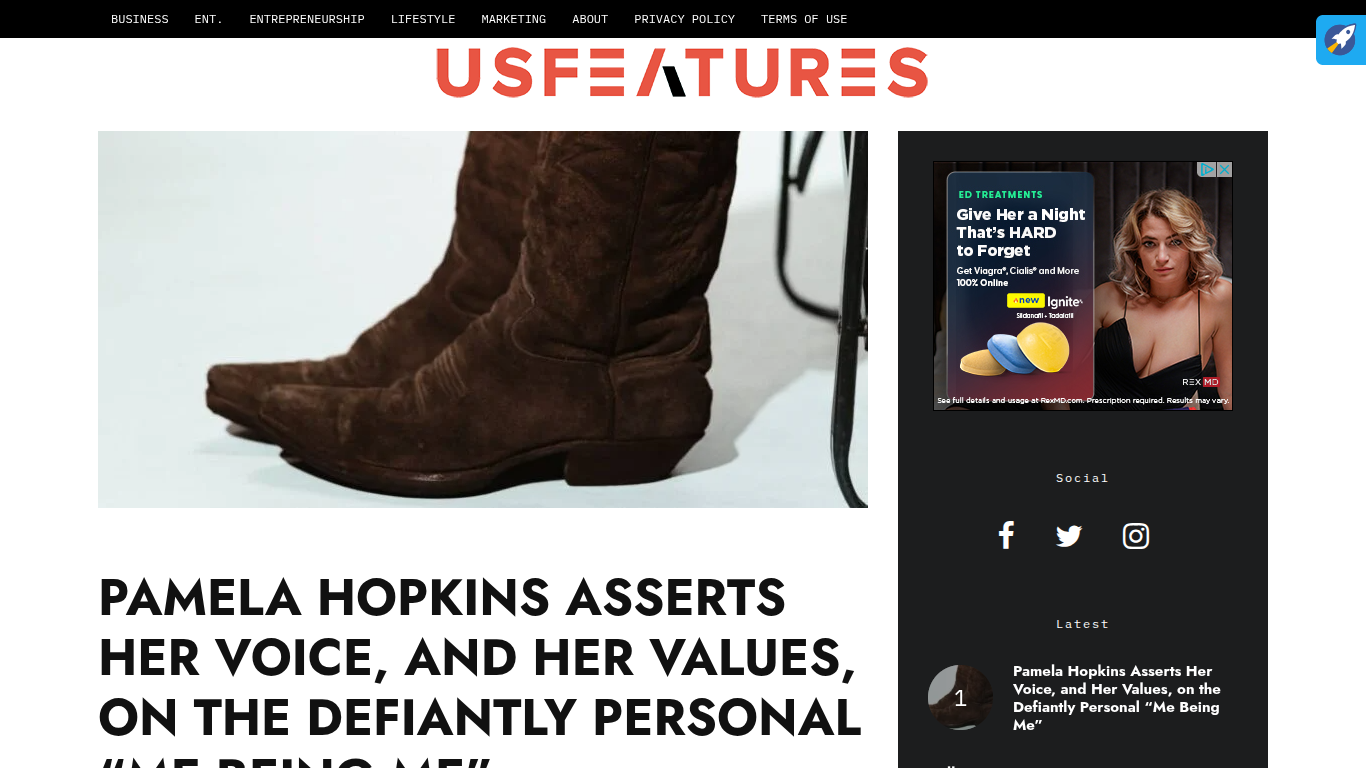Screen dimensions: 1366x768
Task: Visit the About page
Action: click(x=590, y=19)
